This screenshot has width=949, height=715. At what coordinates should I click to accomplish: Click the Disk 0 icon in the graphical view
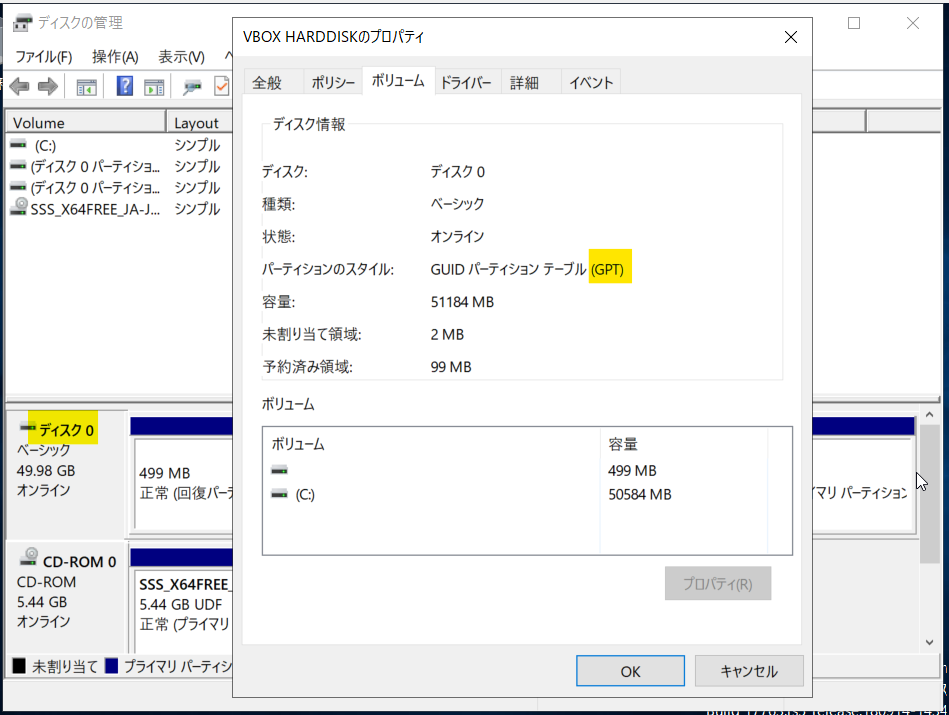click(27, 427)
